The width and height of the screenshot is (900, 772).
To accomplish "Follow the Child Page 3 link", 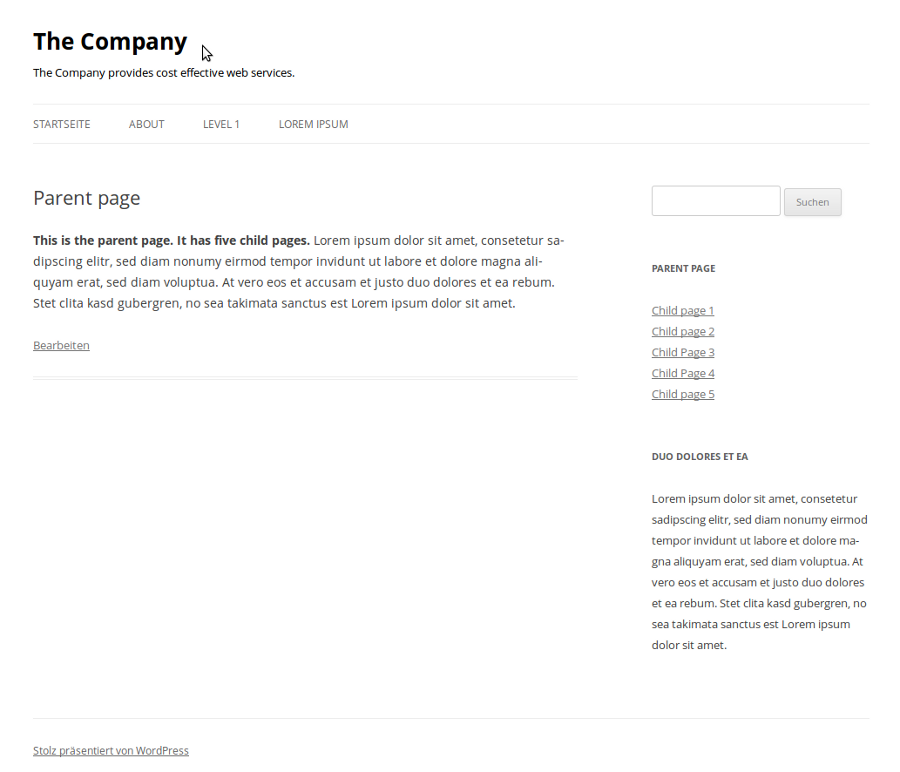I will tap(682, 352).
